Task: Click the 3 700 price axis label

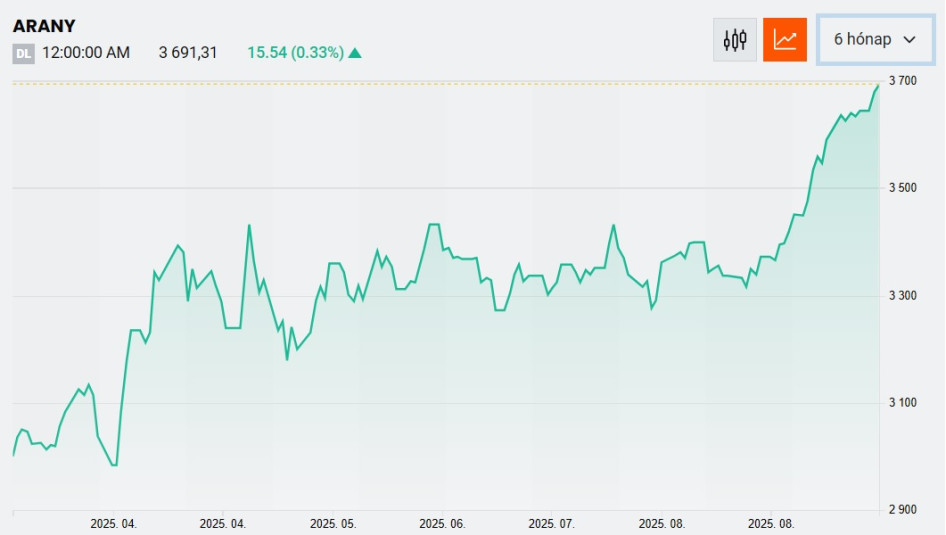Action: pos(903,80)
